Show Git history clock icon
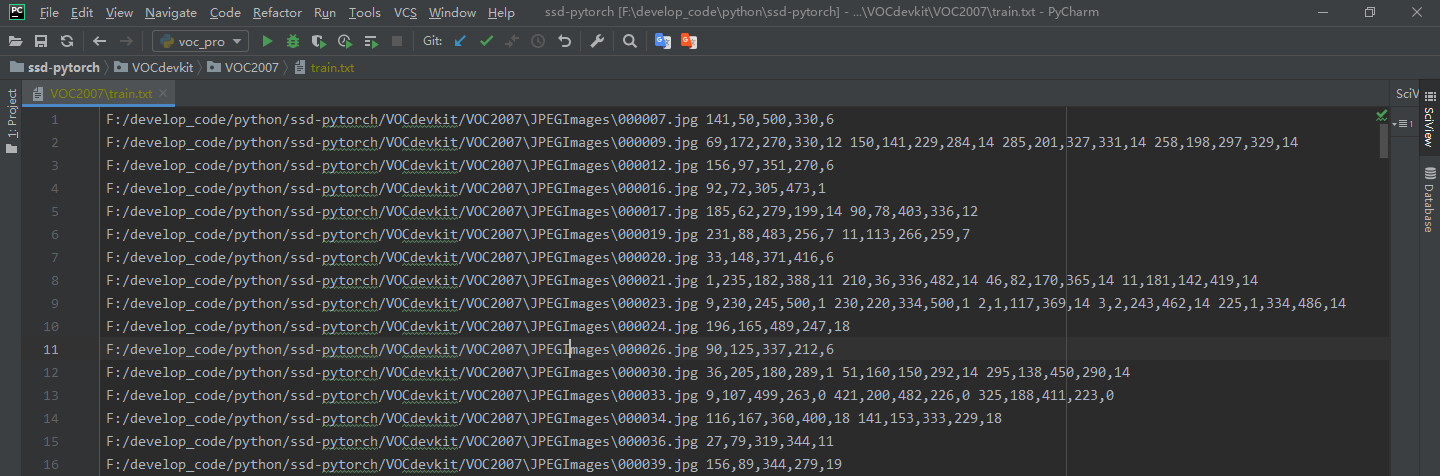Image resolution: width=1440 pixels, height=476 pixels. 538,41
